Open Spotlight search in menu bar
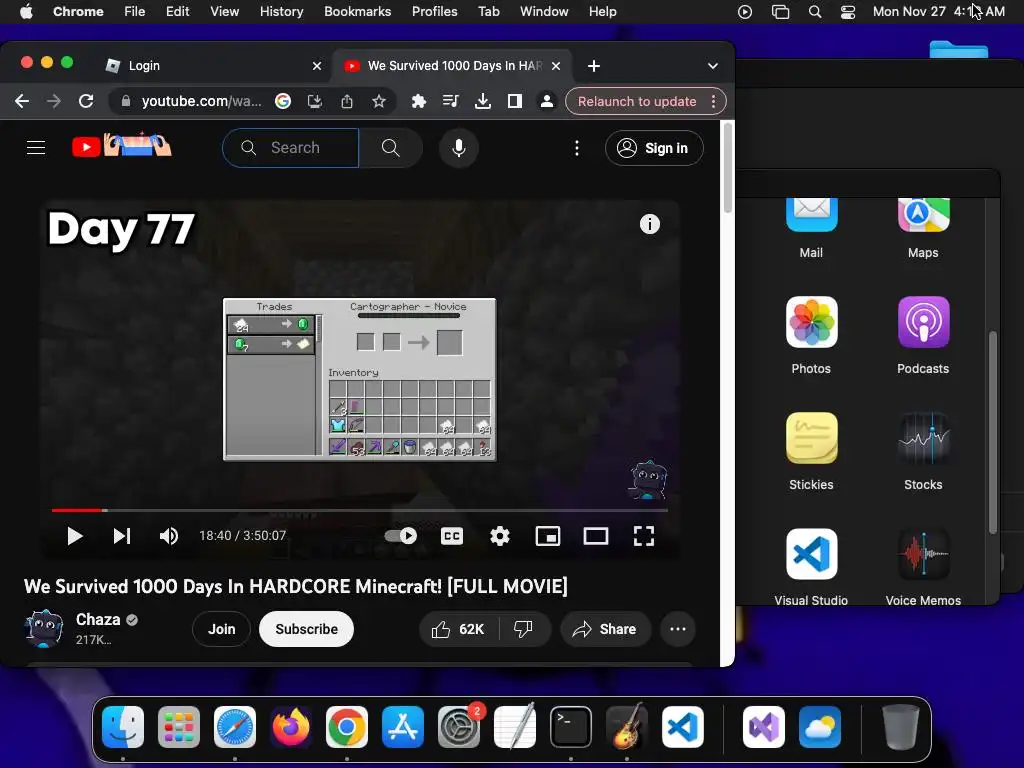The width and height of the screenshot is (1024, 768). (814, 12)
